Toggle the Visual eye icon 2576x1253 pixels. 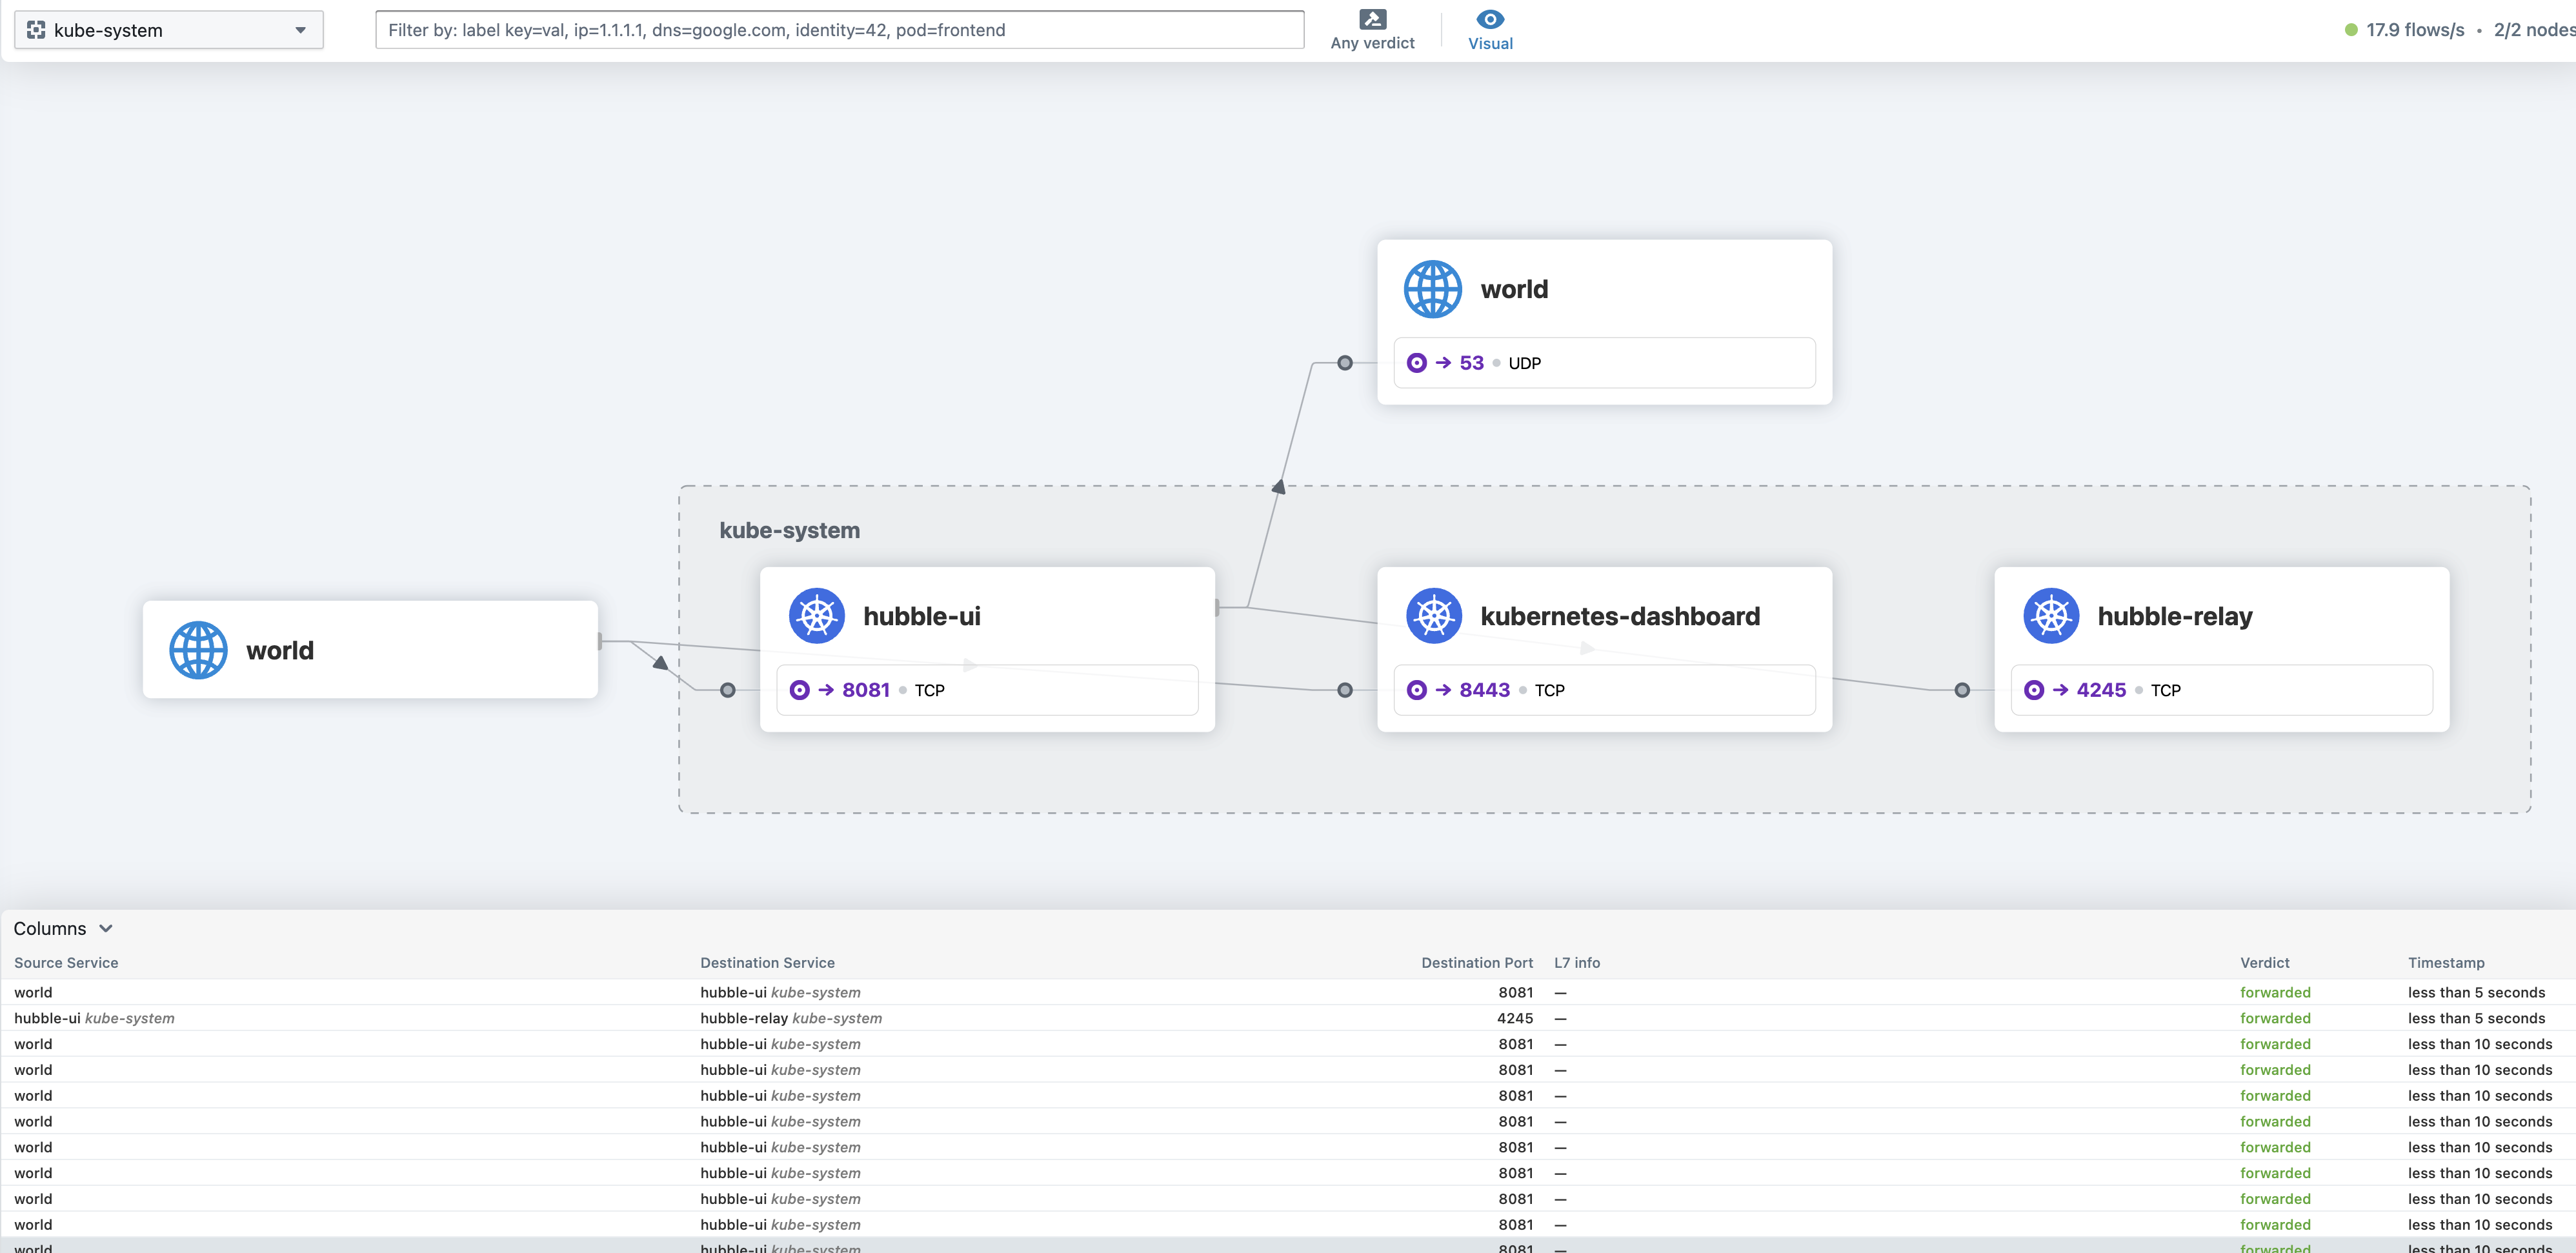[x=1490, y=19]
